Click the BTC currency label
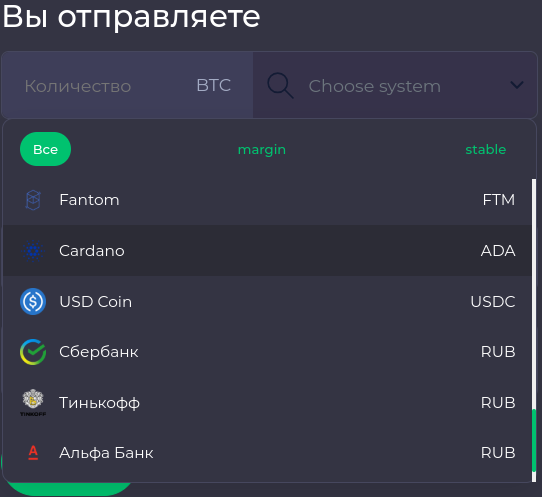 pyautogui.click(x=214, y=85)
